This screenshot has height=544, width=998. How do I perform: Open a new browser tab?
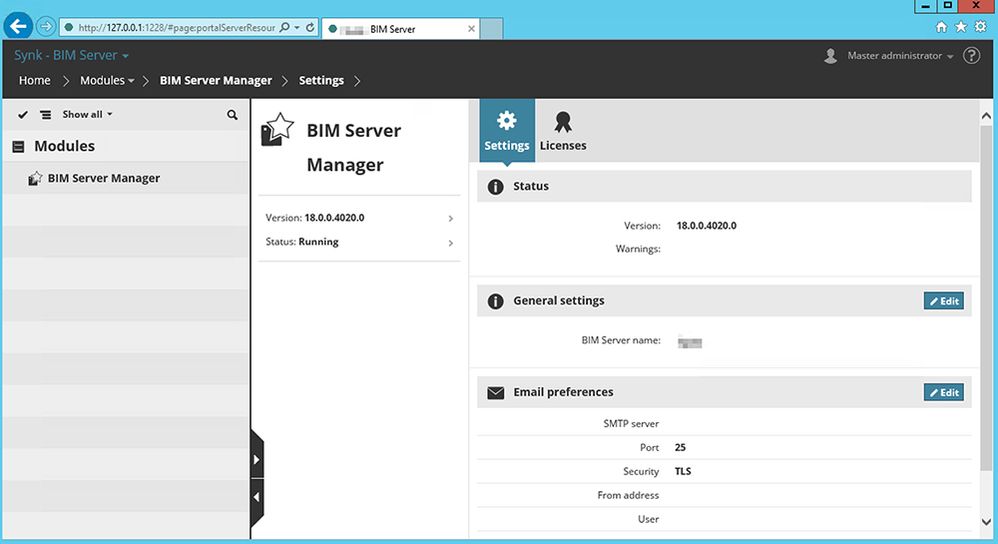[x=491, y=29]
